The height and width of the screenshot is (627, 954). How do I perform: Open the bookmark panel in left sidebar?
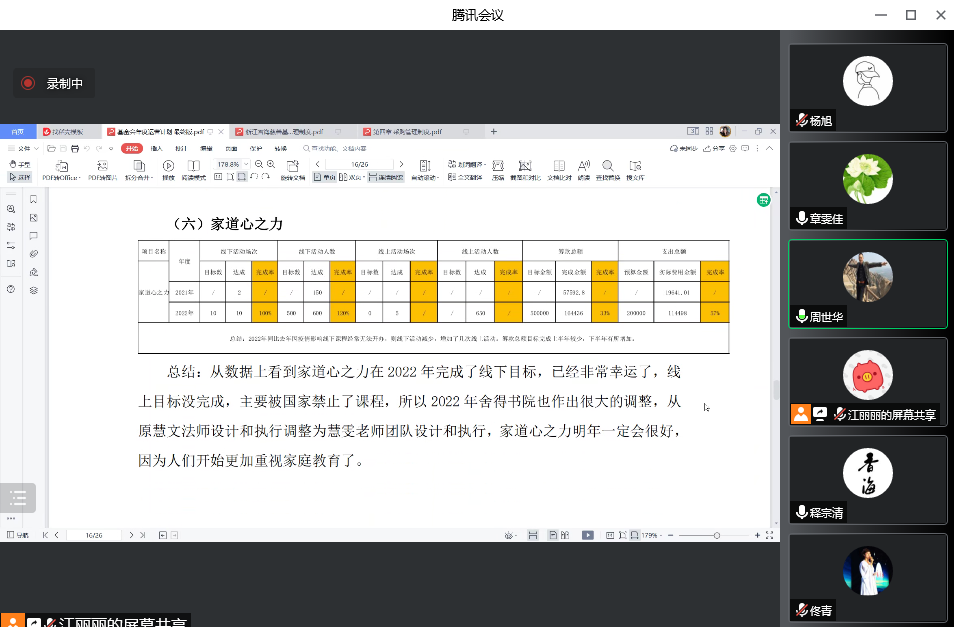pos(33,199)
